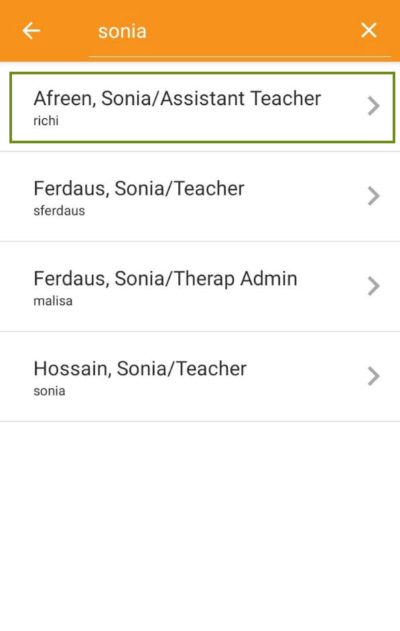Open the chevron beside Ferdaus, Sonia/Teacher
400x631 pixels.
374,196
